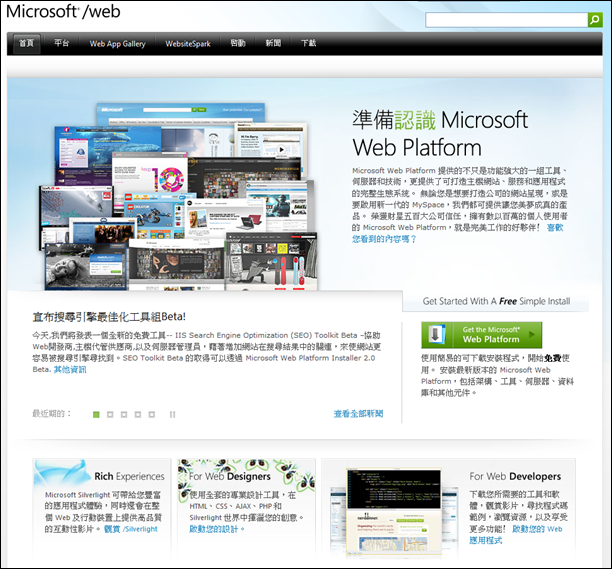Select the second news indicator square
The width and height of the screenshot is (612, 569).
[x=110, y=414]
